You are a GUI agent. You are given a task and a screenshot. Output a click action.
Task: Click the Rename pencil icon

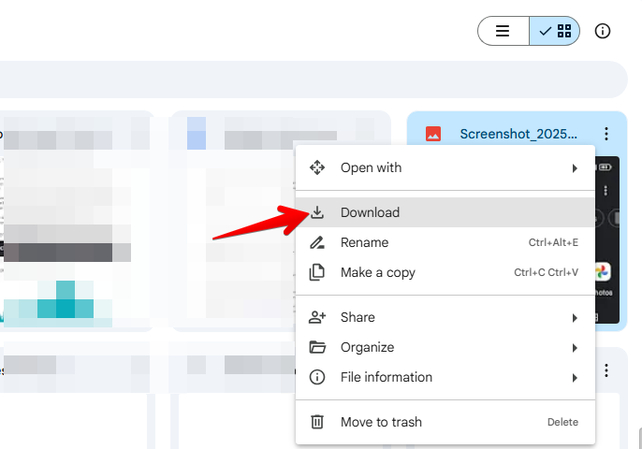(317, 242)
